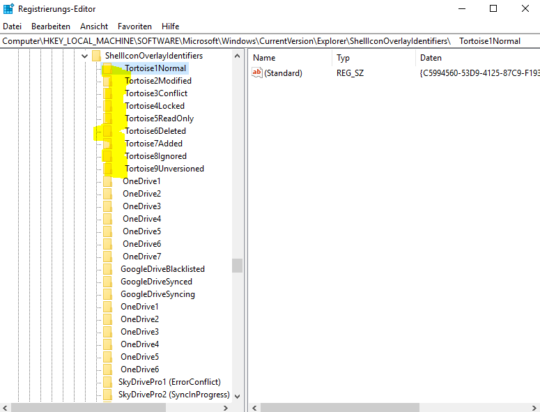Click tree pane scroll down arrow
This screenshot has height=412, width=540.
tap(237, 396)
